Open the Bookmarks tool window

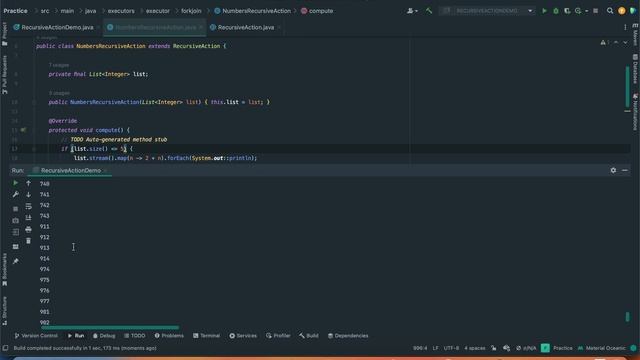4,269
